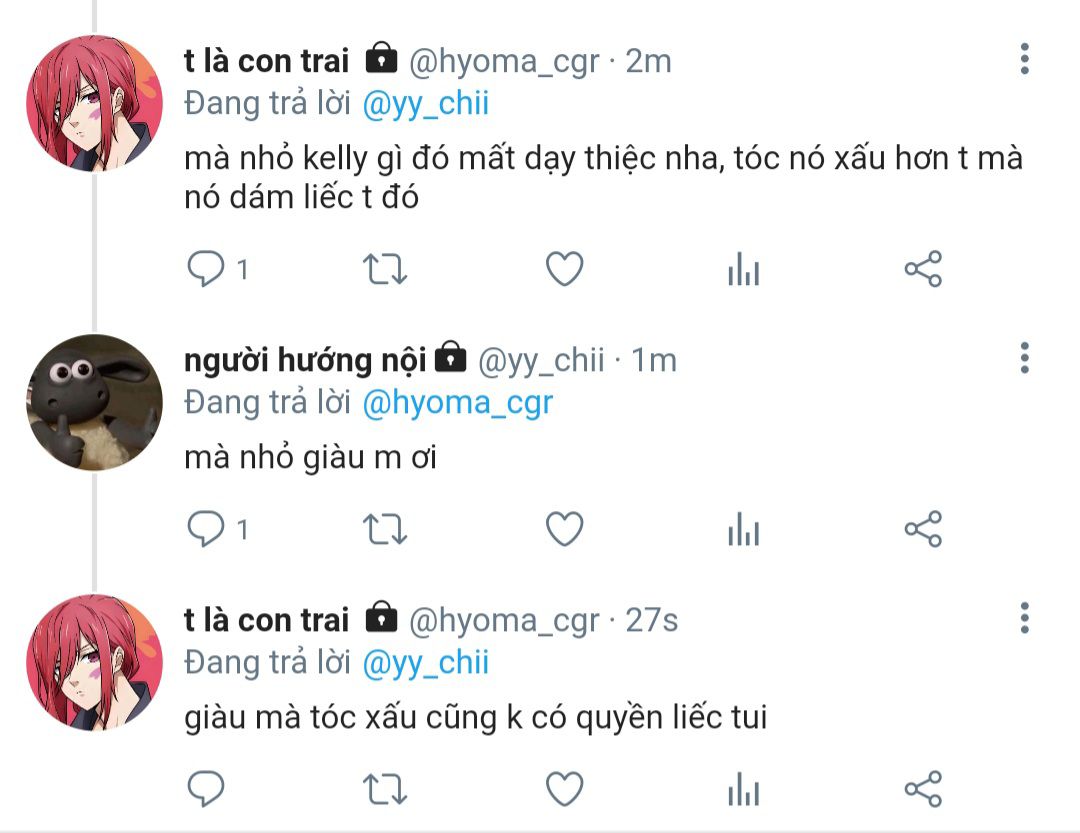Like the first tweet about kelly's hair
The width and height of the screenshot is (1080, 833).
pos(565,269)
